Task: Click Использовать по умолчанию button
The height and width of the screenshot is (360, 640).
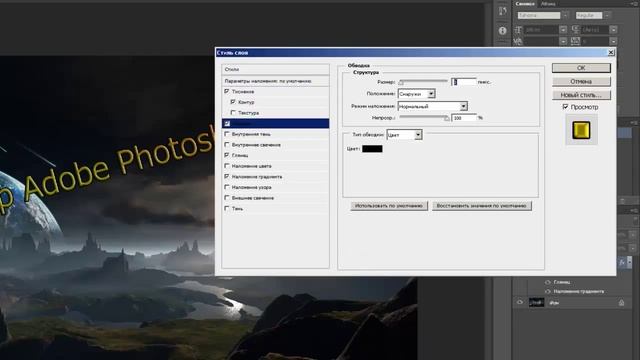Action: tap(389, 206)
